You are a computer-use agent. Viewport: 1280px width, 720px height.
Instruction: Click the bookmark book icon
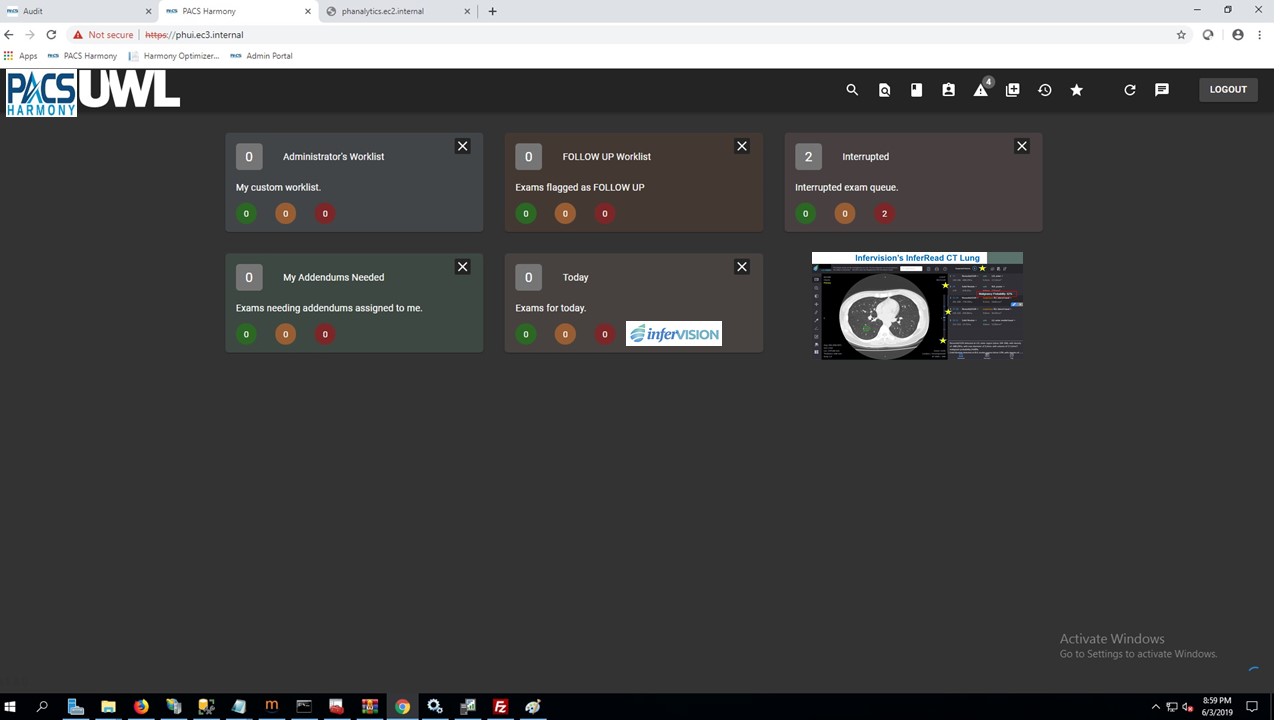click(916, 90)
